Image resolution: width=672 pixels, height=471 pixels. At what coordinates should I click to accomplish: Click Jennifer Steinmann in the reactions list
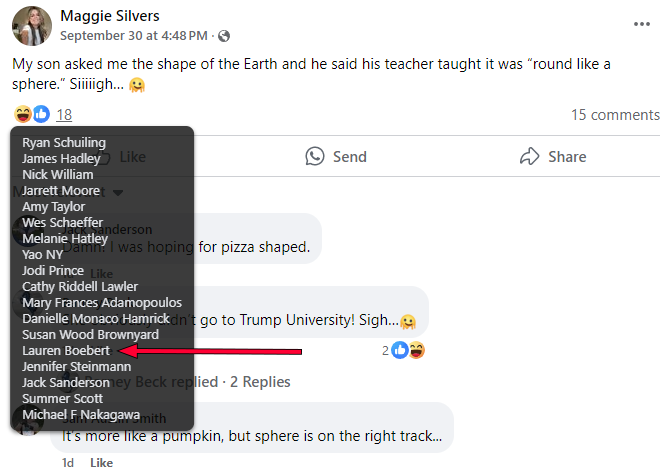coord(76,367)
